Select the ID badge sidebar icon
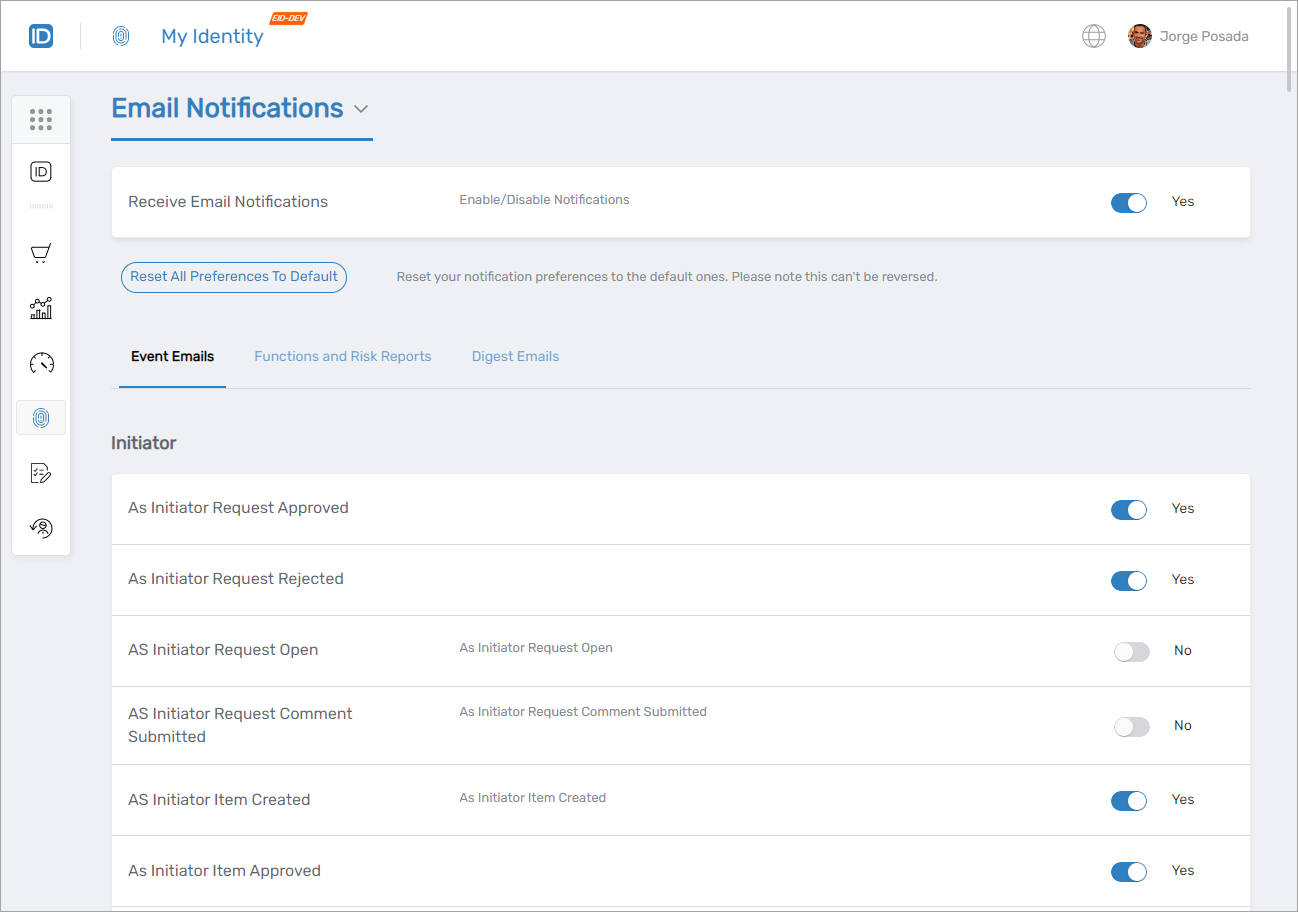Viewport: 1298px width, 912px height. pyautogui.click(x=41, y=171)
